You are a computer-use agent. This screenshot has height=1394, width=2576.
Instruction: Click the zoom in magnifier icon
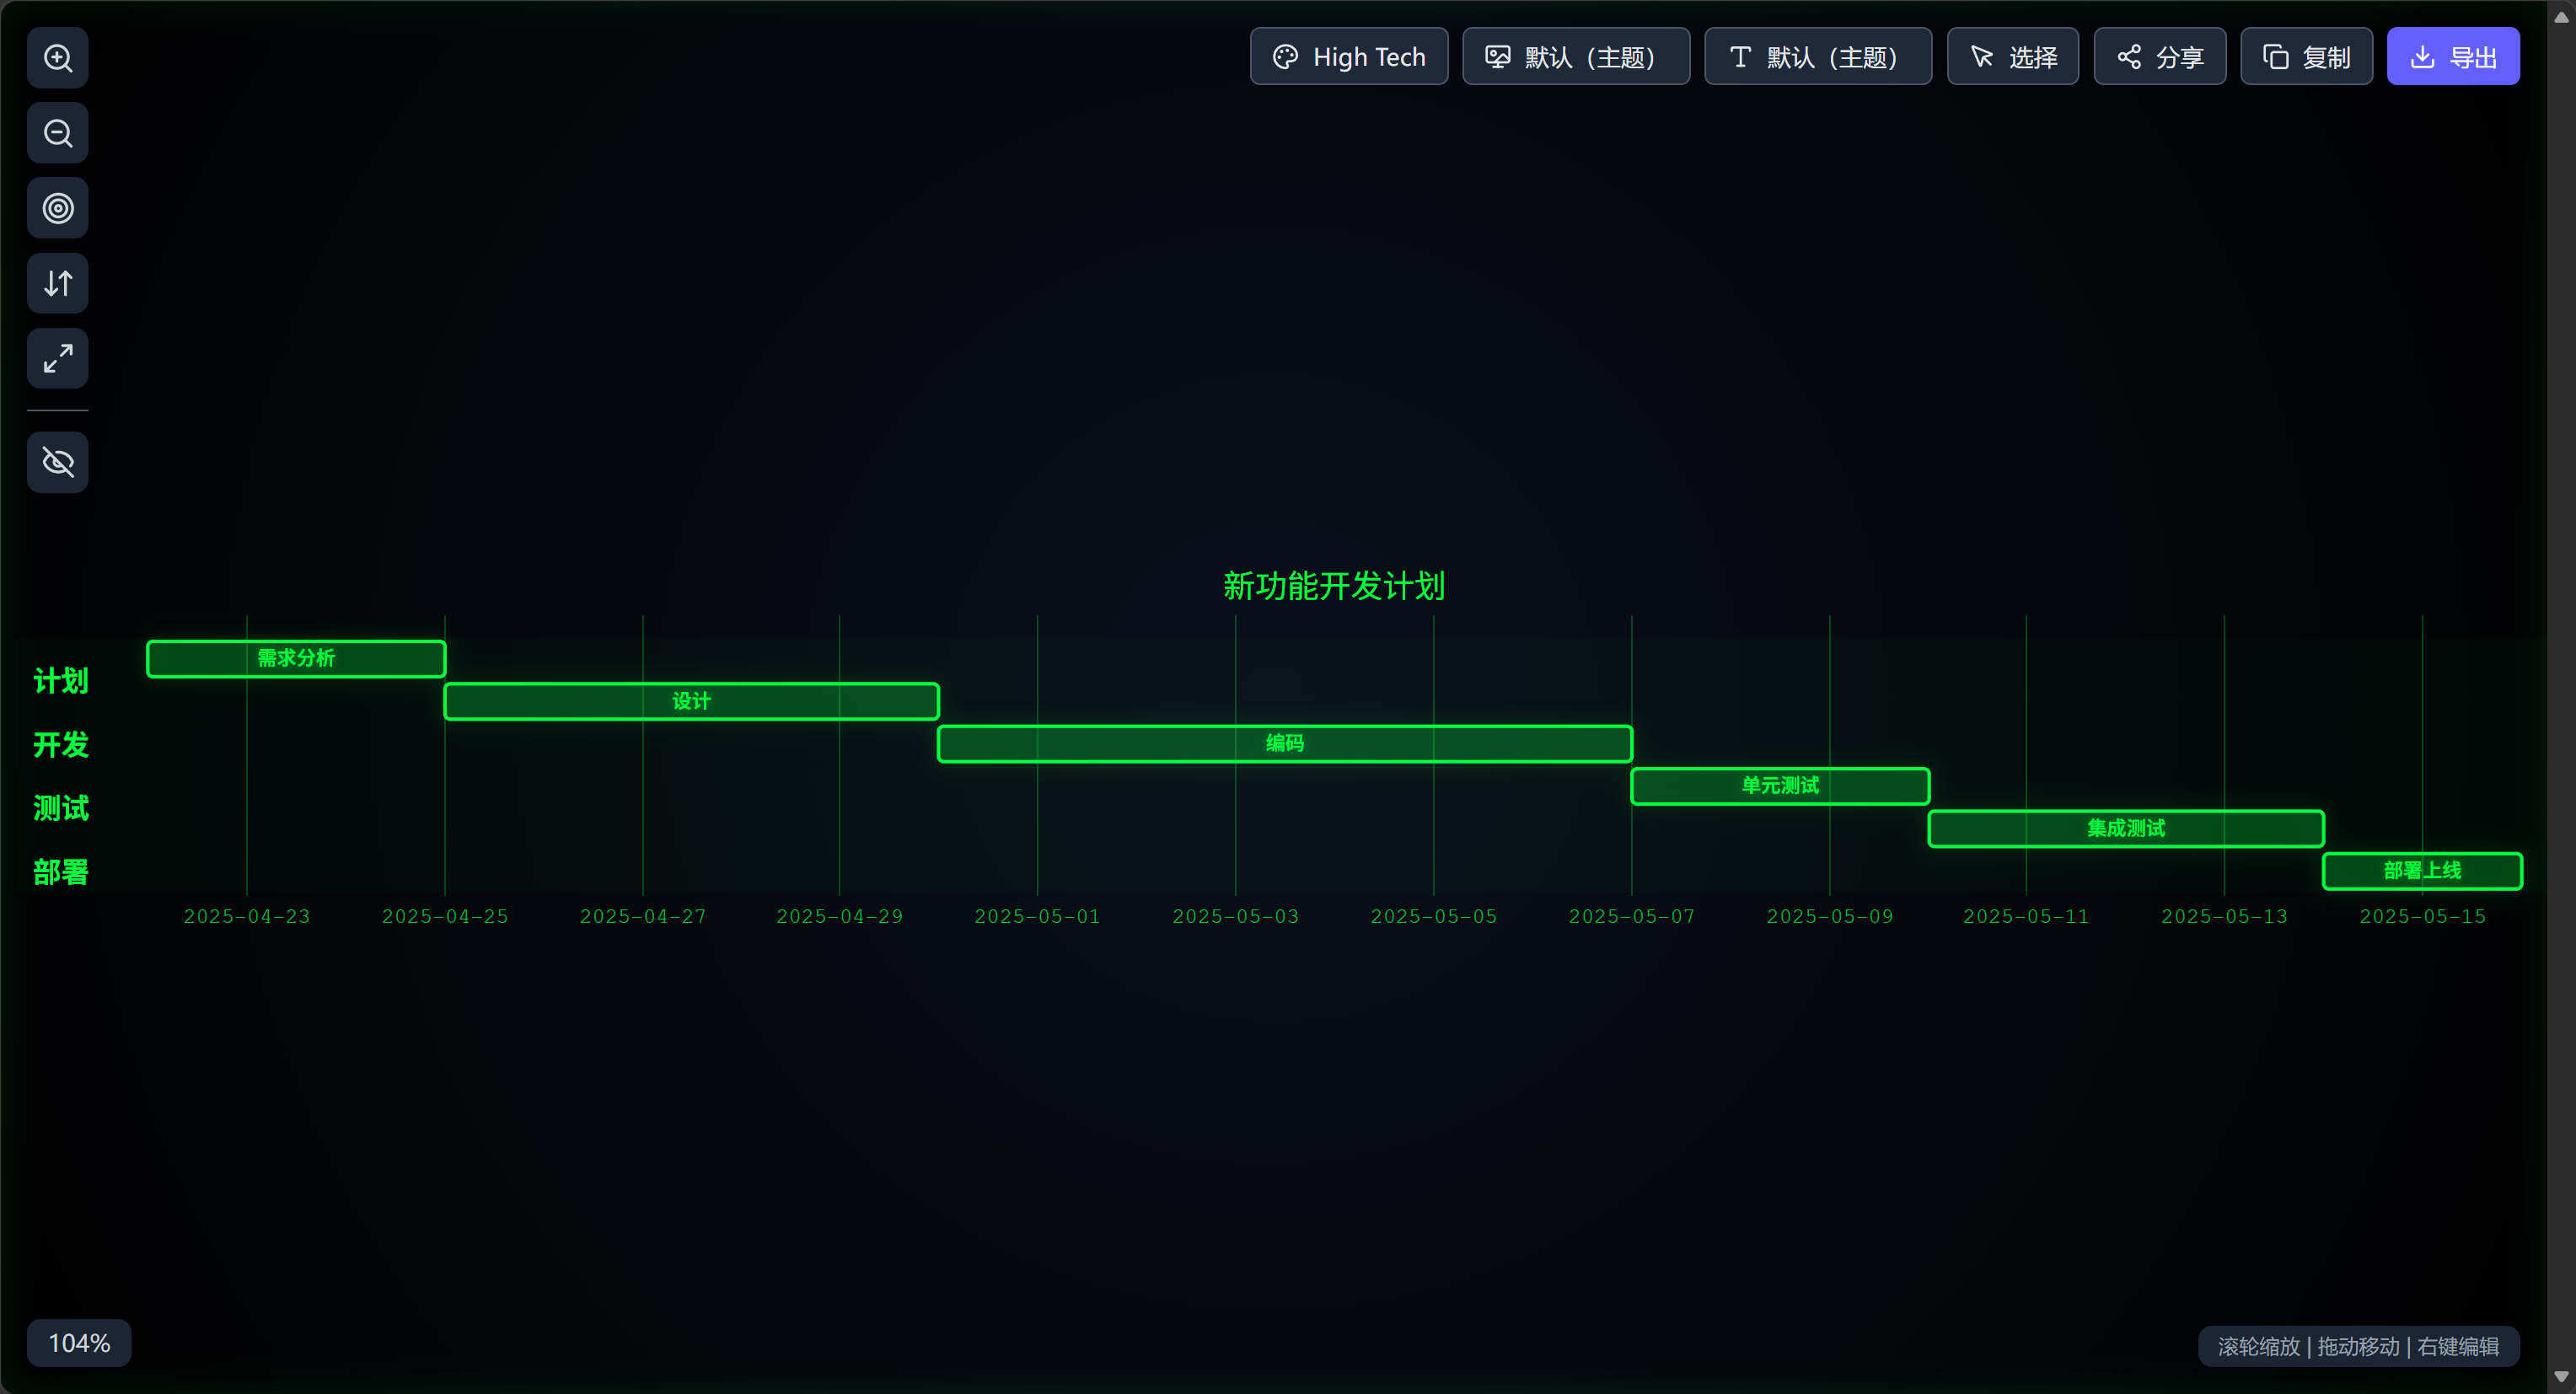point(58,58)
